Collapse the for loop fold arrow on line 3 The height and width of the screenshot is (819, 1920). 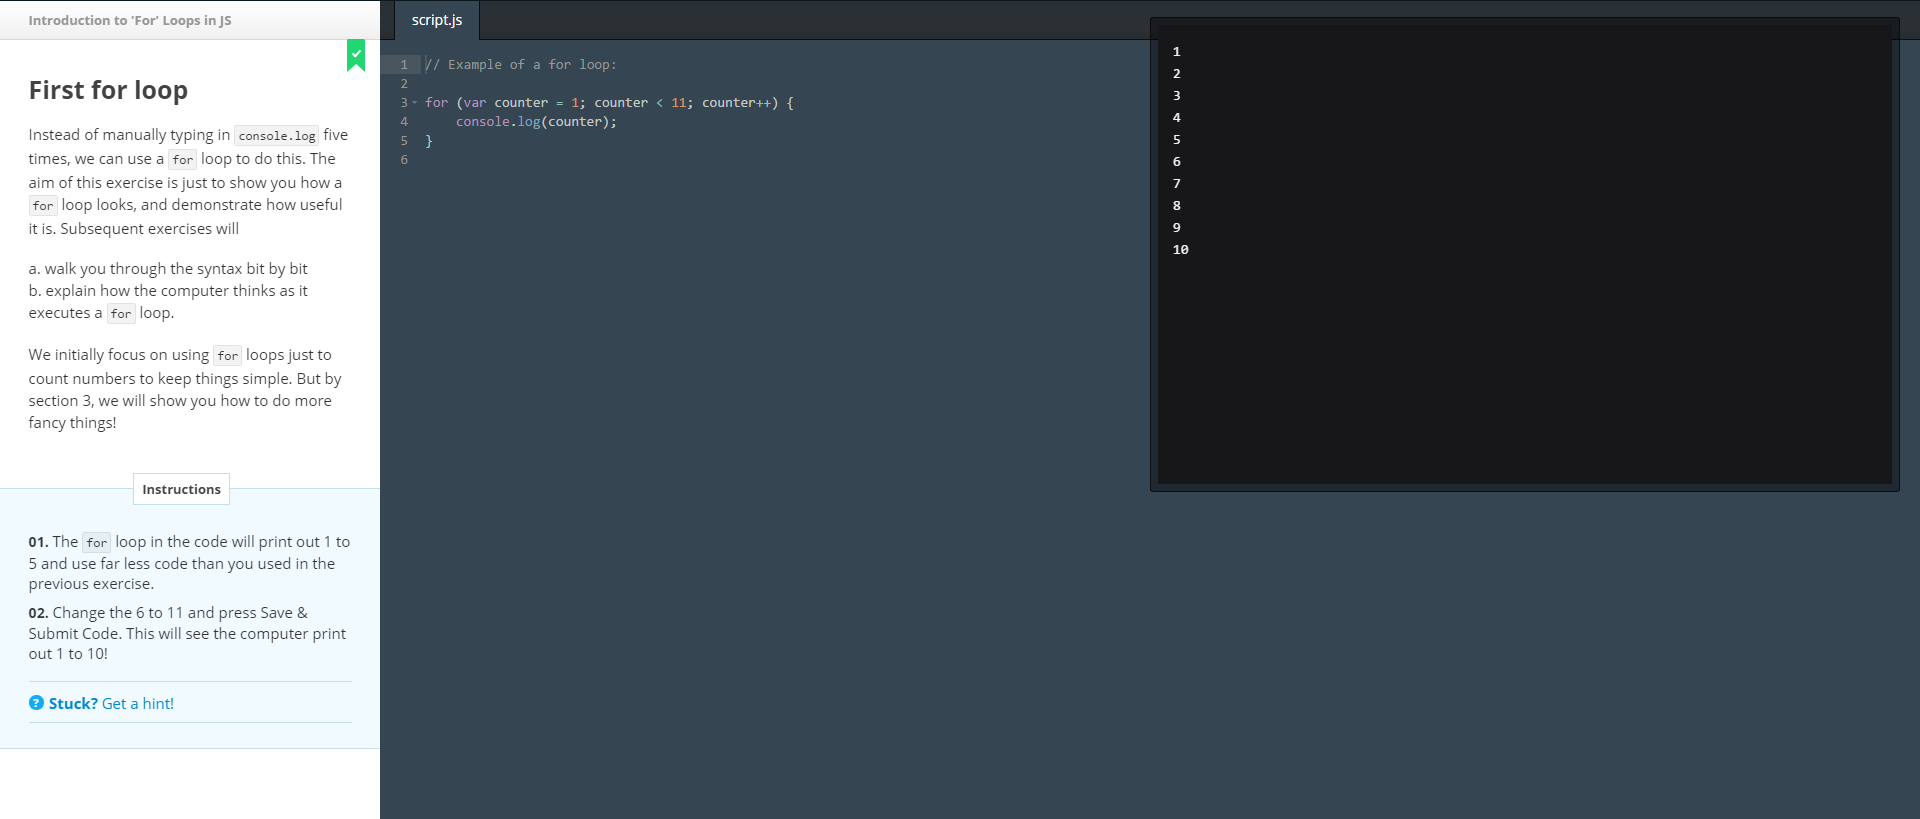[x=415, y=102]
